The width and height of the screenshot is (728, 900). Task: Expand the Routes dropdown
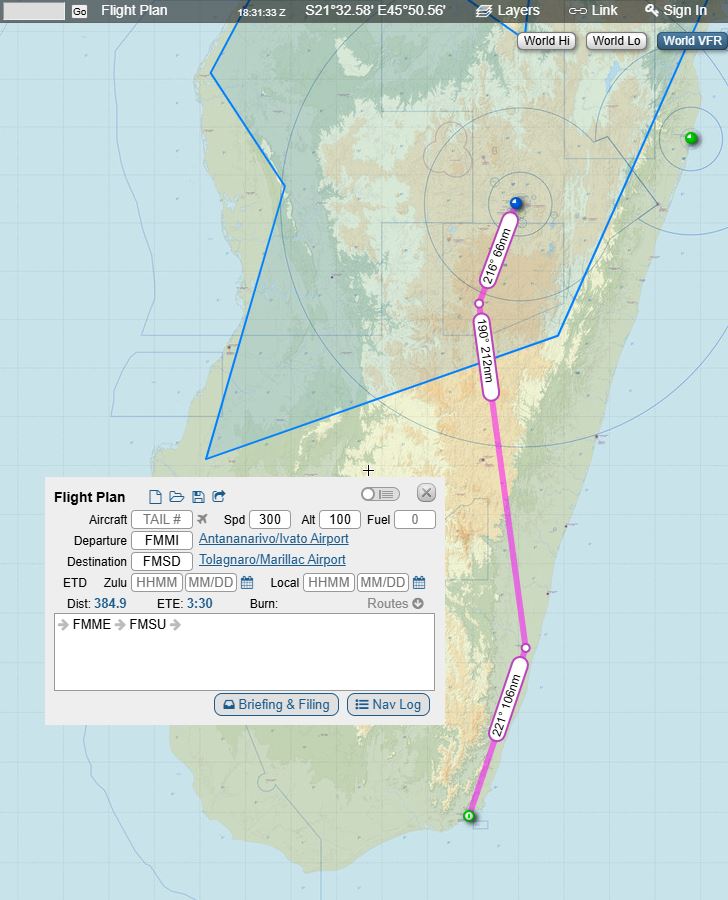pyautogui.click(x=395, y=604)
